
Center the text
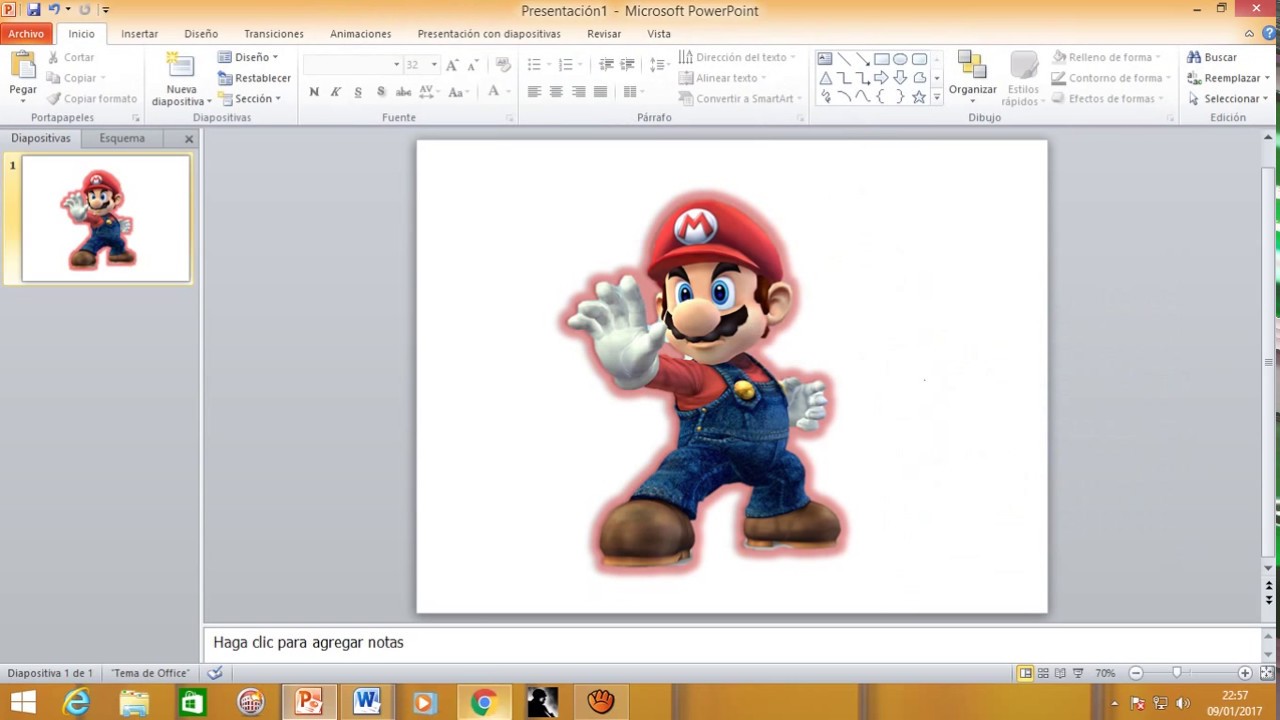coord(556,92)
